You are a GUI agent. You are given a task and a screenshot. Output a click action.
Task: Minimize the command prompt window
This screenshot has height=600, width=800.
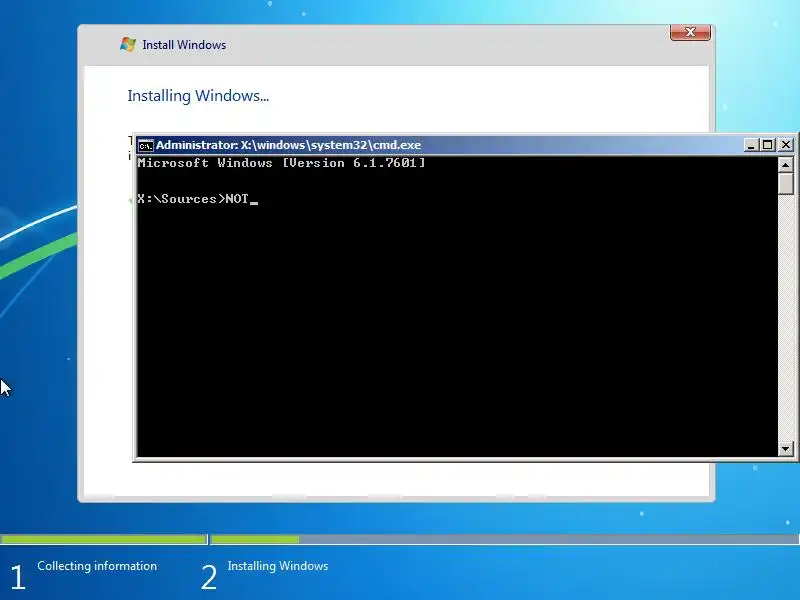751,145
